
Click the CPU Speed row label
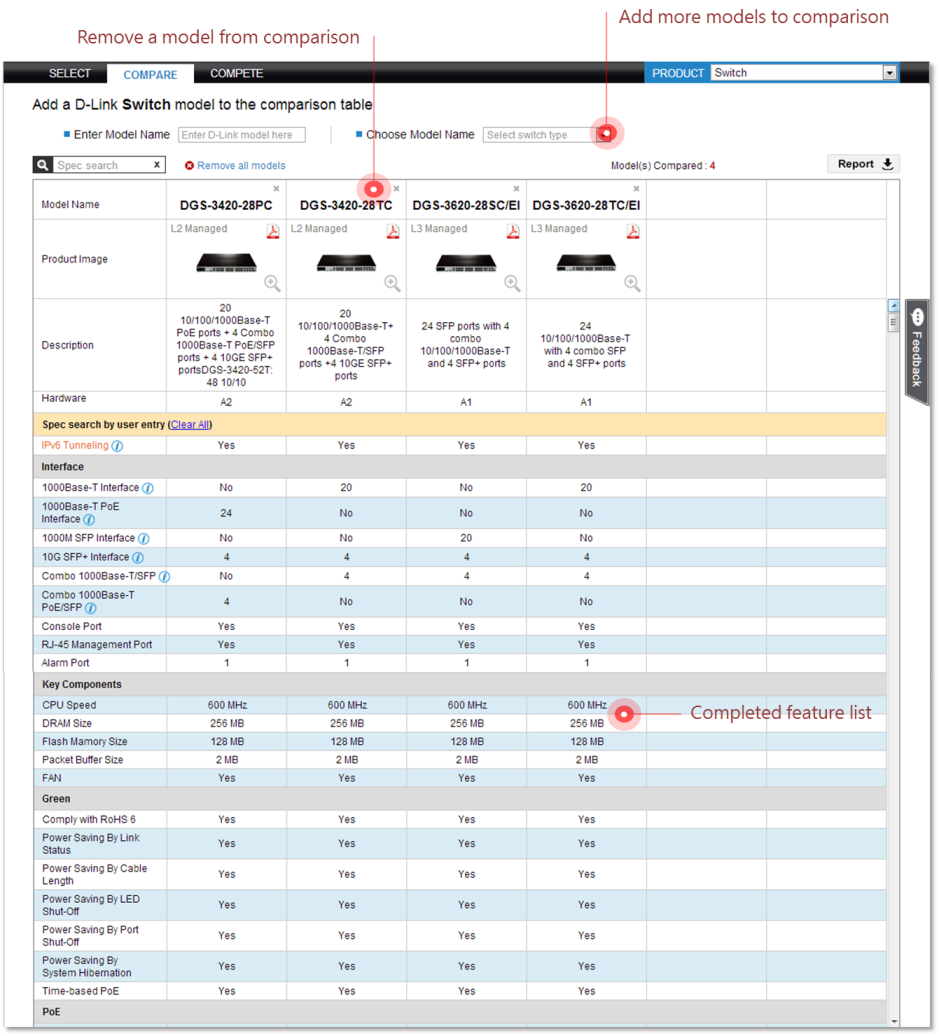pos(69,705)
